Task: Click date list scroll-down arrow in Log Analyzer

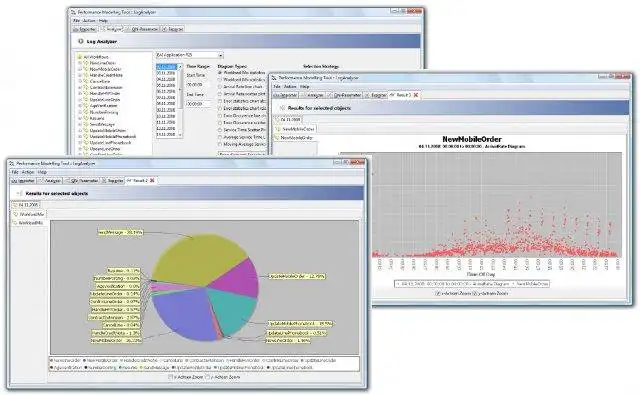Action: point(180,135)
